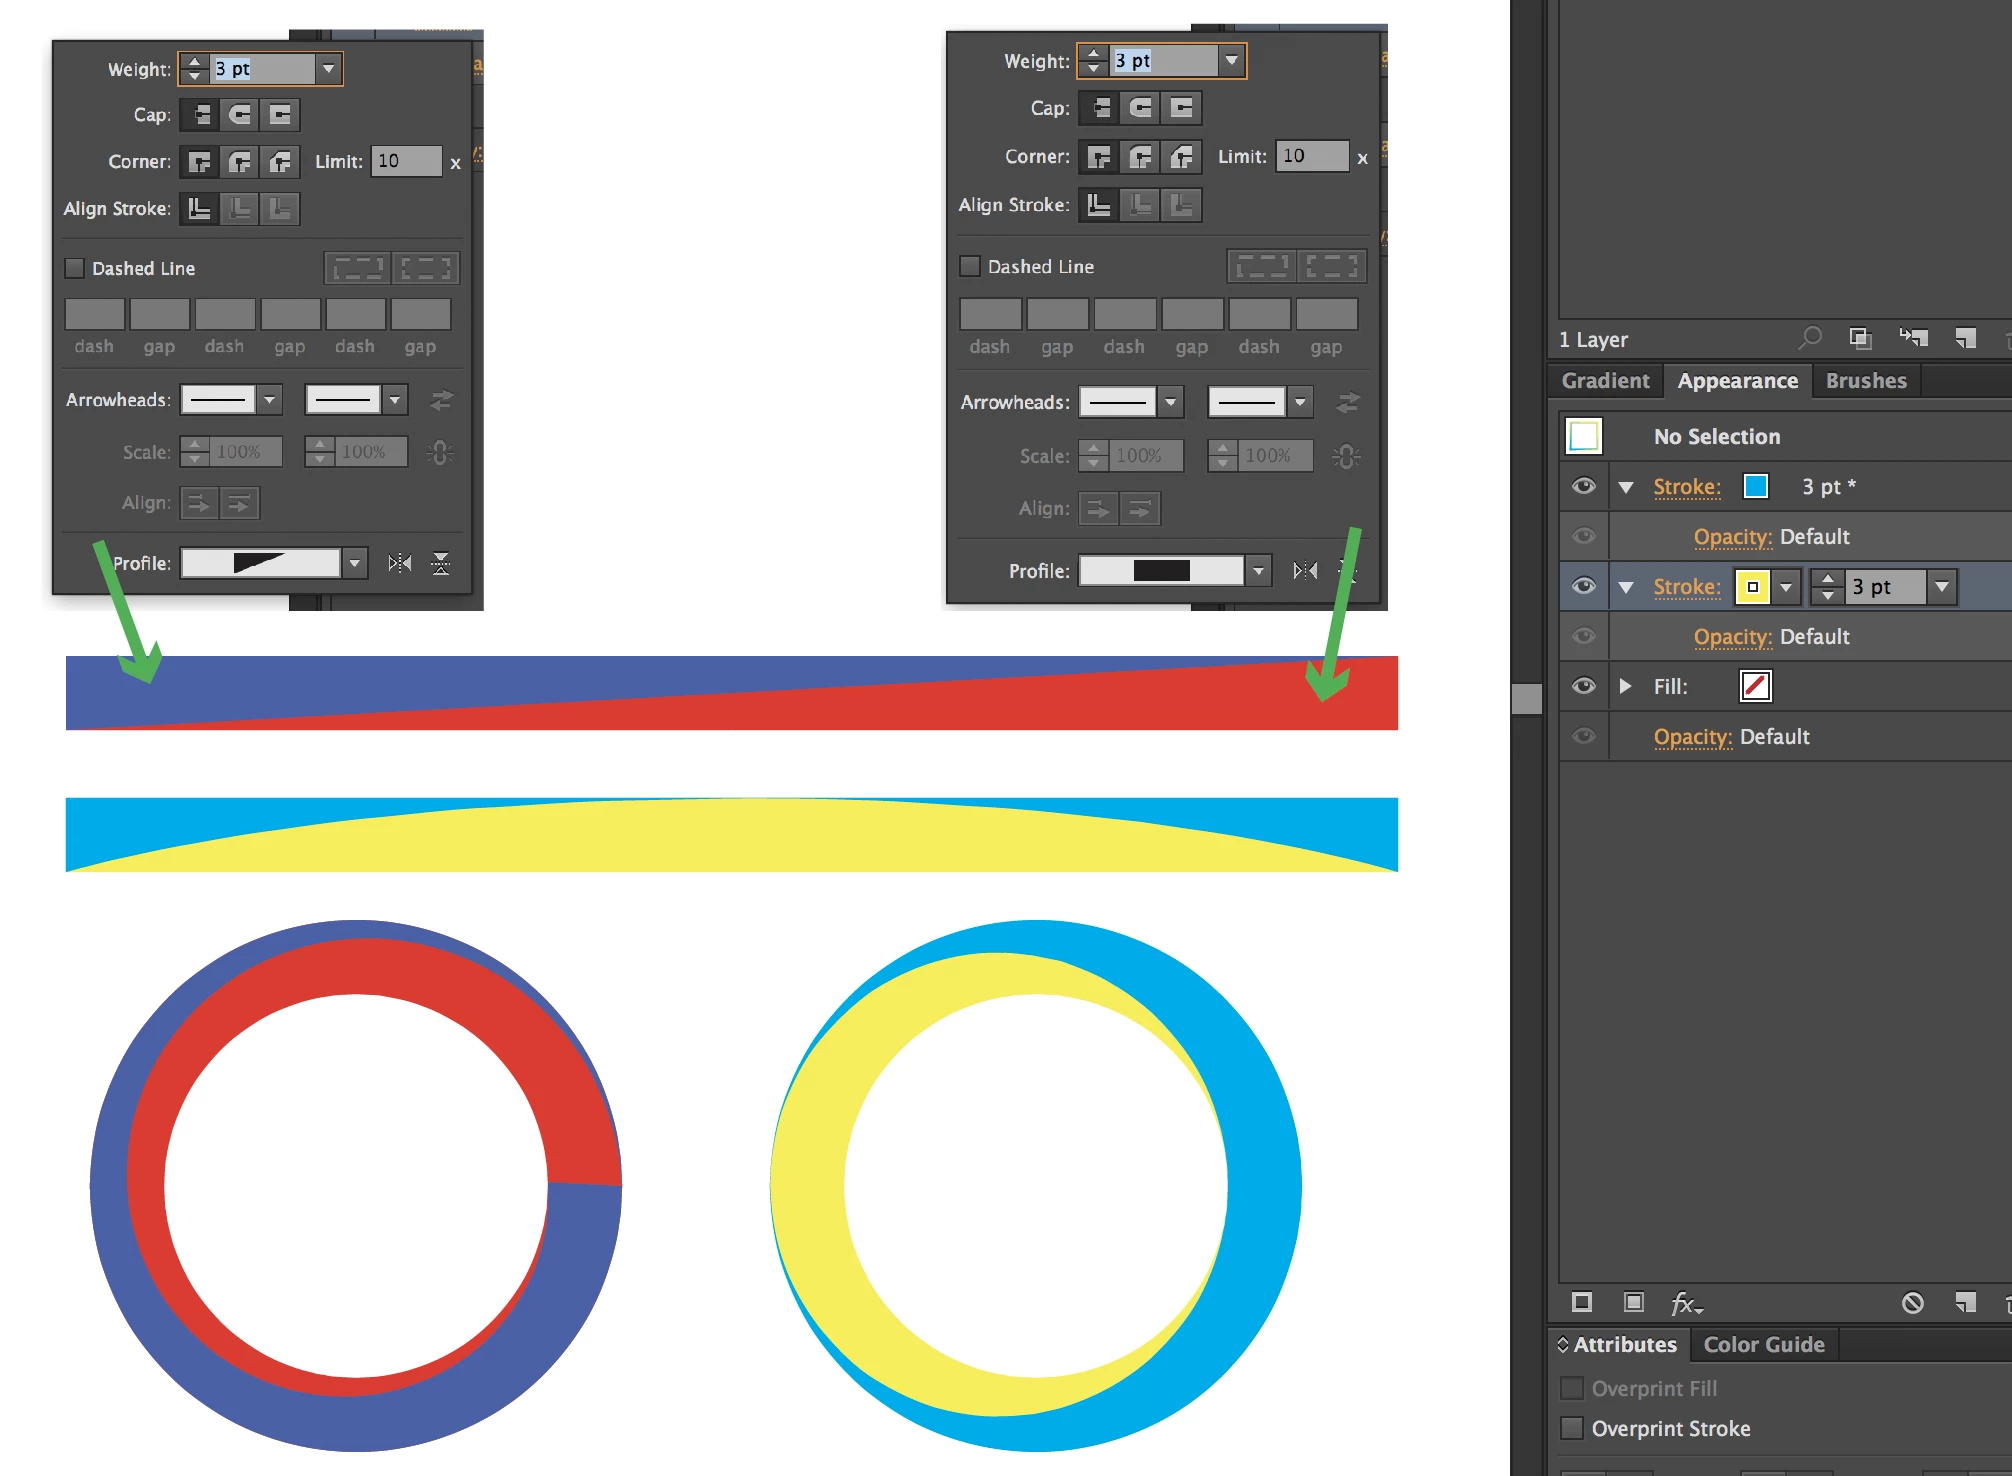Click the blue Stroke label link
The height and width of the screenshot is (1476, 2012).
1687,487
